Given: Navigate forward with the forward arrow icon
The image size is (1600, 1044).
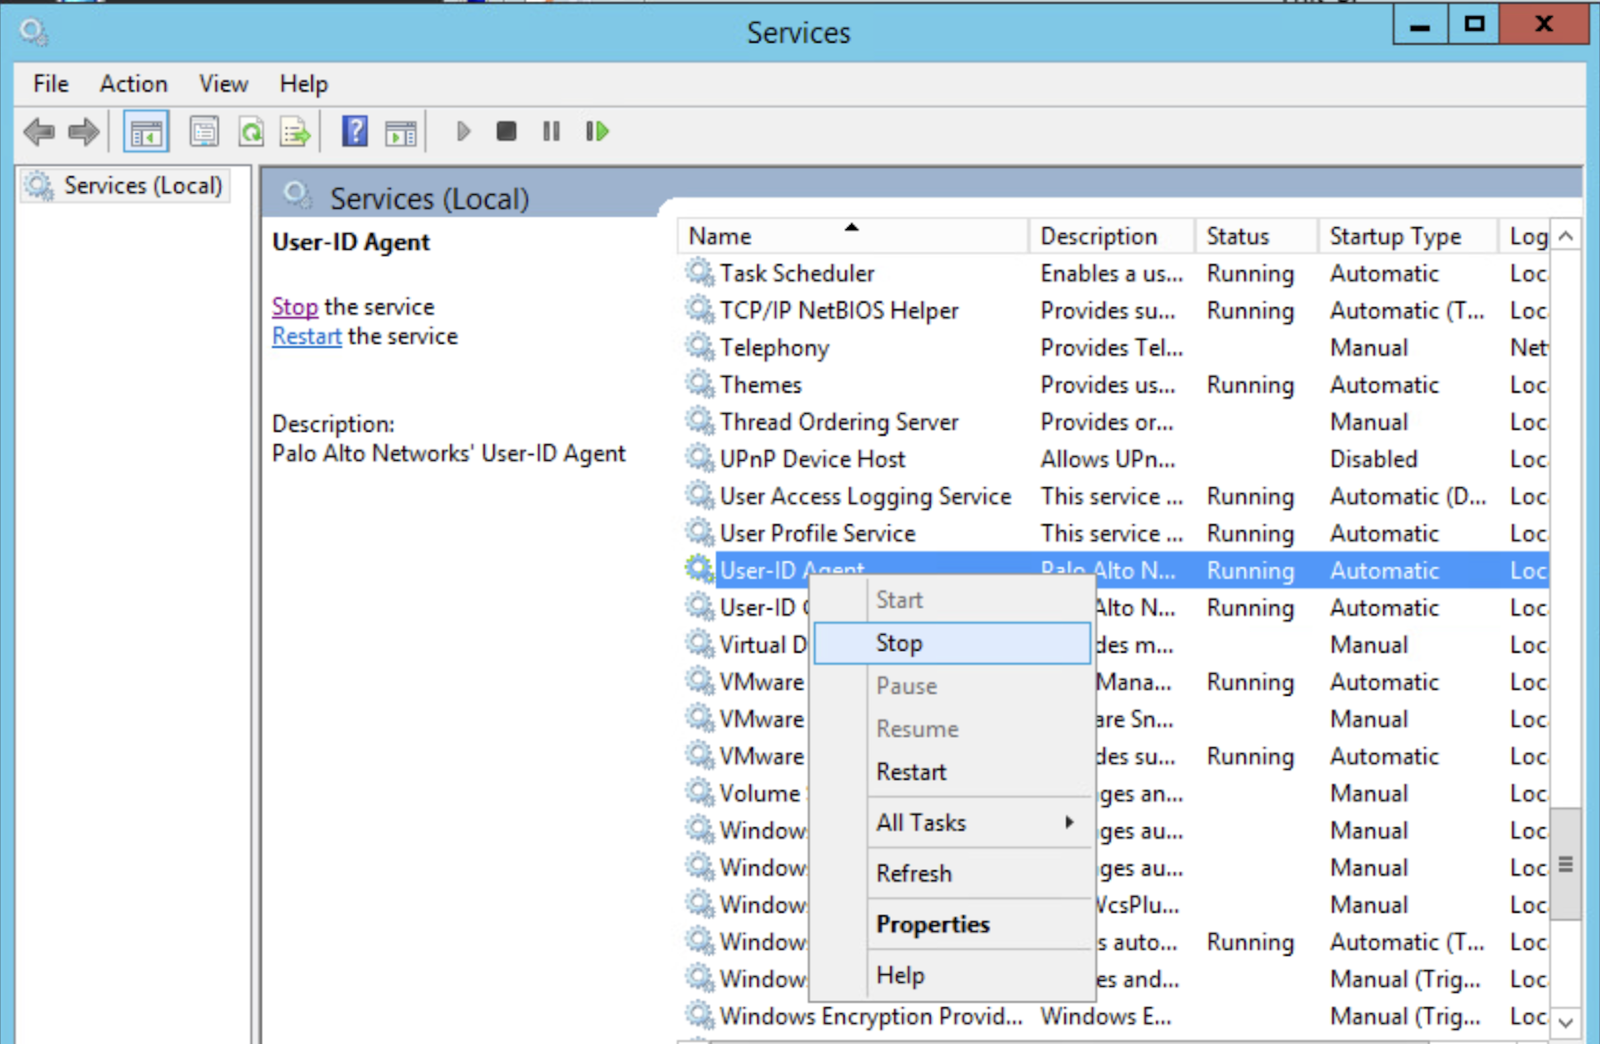Looking at the screenshot, I should [x=85, y=131].
